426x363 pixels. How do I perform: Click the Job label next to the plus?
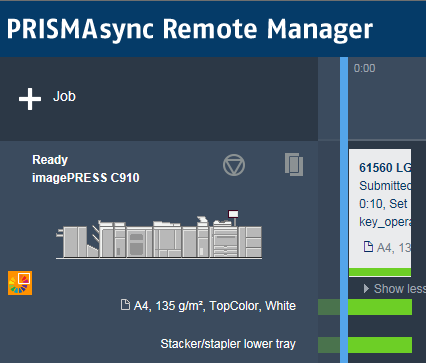click(64, 96)
